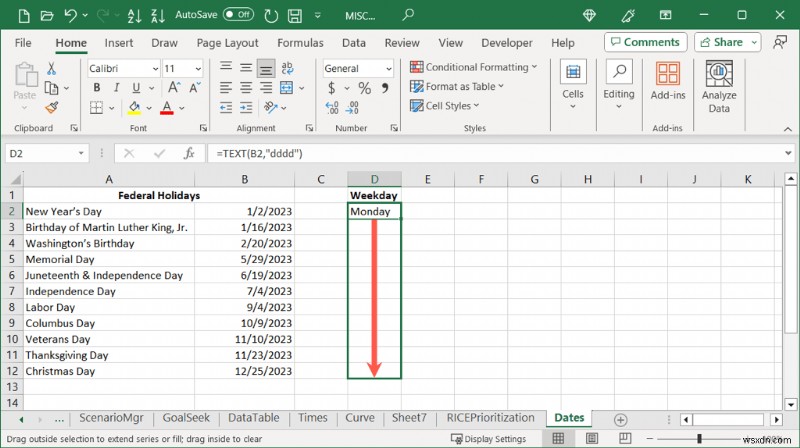Viewport: 800px width, 448px height.
Task: Click Decrease Decimal icon
Action: [x=352, y=108]
